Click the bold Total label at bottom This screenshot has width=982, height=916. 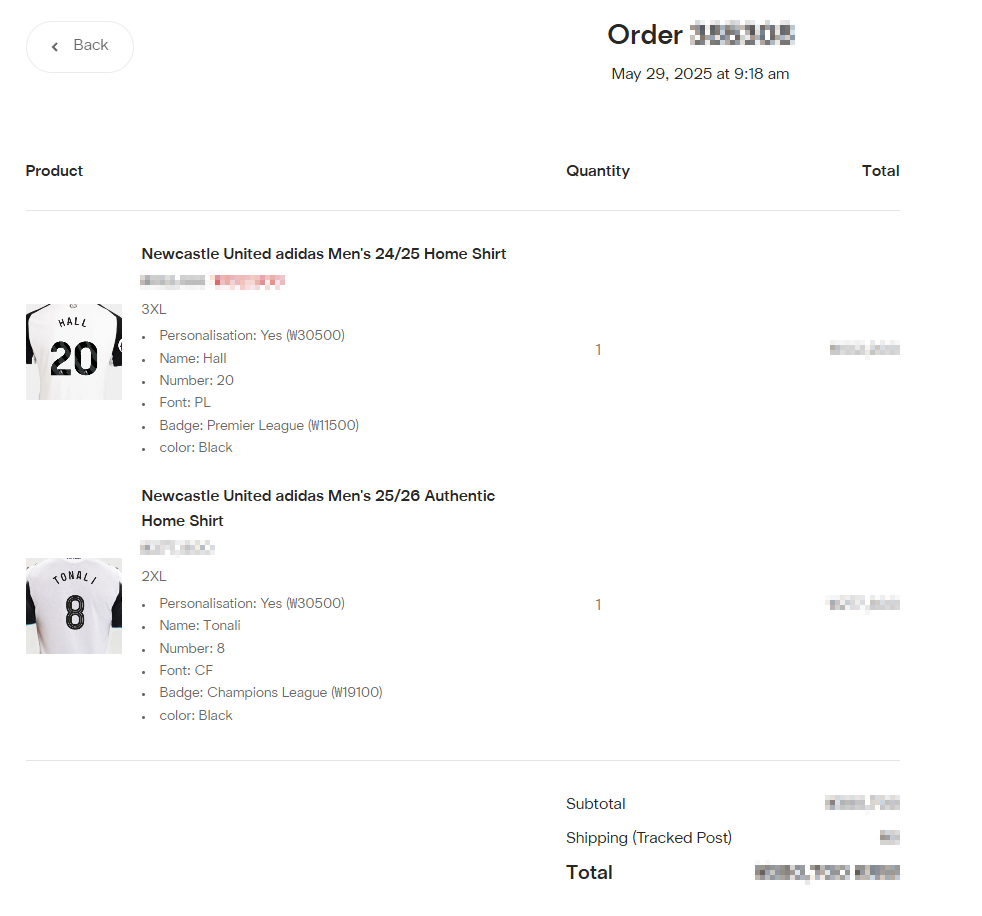589,872
